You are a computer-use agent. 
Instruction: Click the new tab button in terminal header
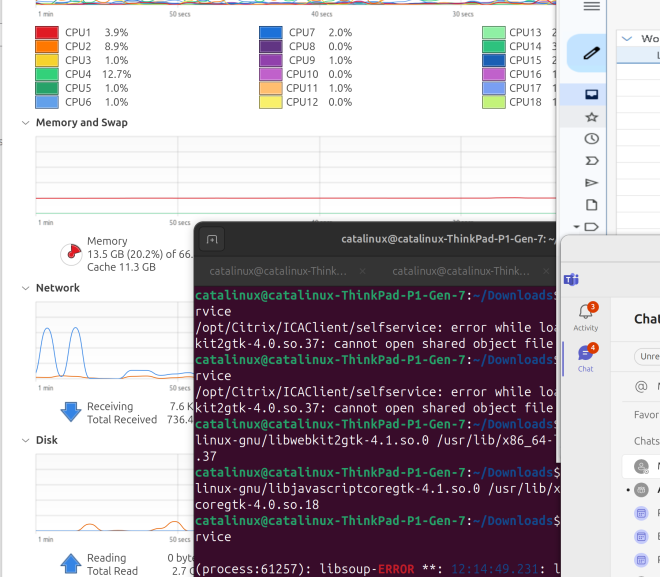tap(212, 239)
